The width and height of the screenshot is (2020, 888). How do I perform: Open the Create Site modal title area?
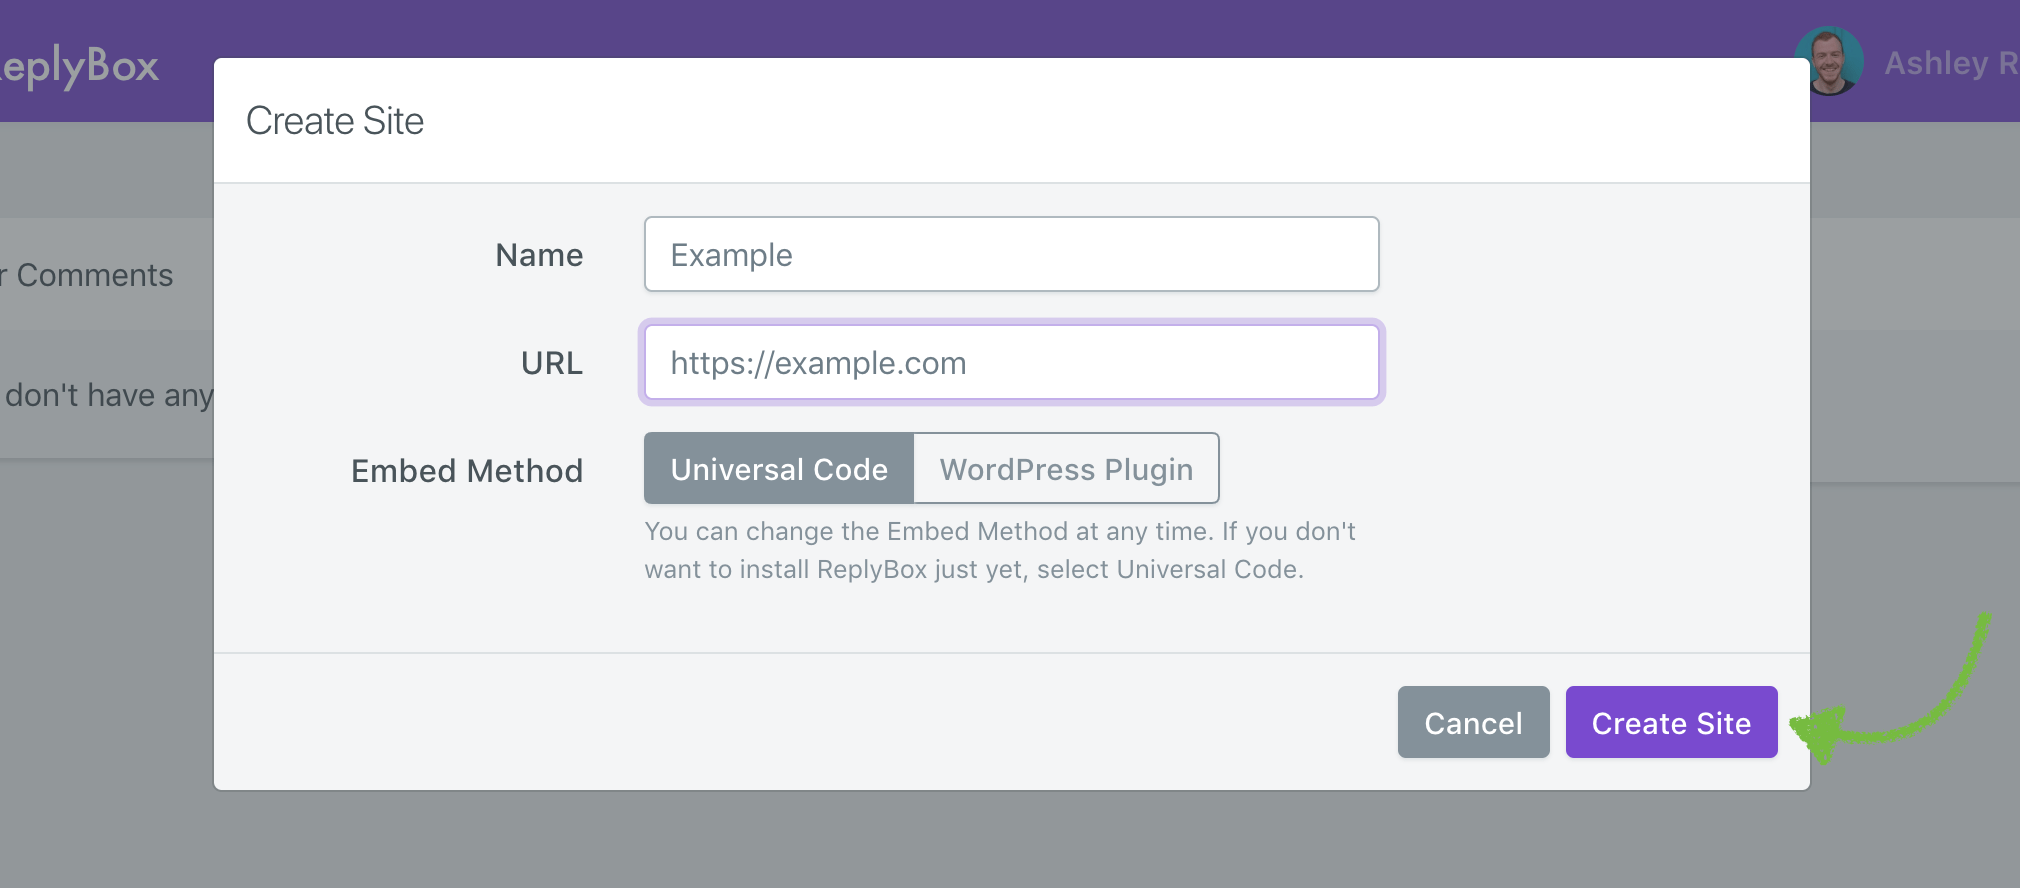point(335,120)
